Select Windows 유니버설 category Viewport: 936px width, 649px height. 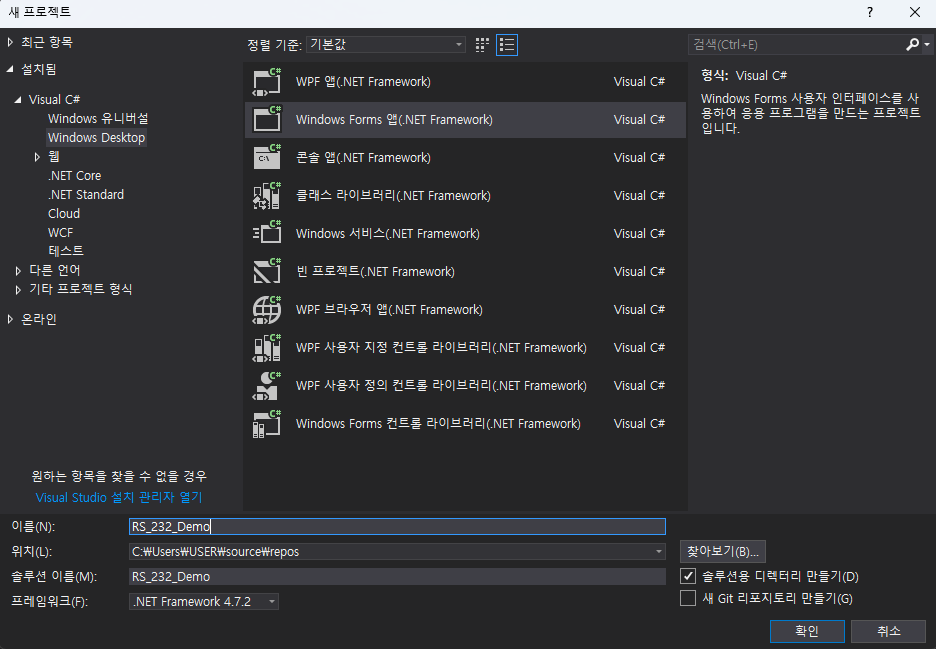98,118
